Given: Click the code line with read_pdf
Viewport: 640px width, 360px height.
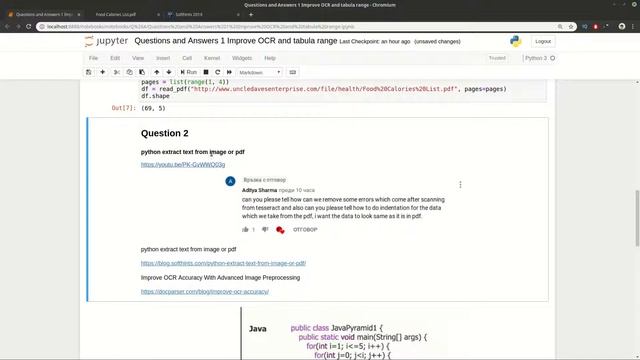Looking at the screenshot, I should tap(324, 89).
